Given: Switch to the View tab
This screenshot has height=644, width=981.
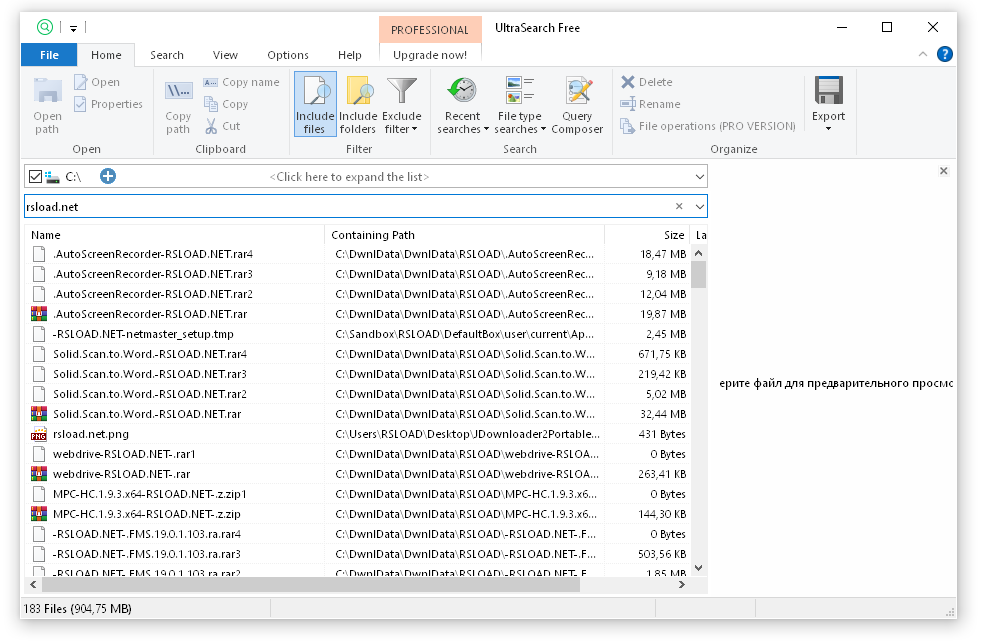Looking at the screenshot, I should point(225,55).
